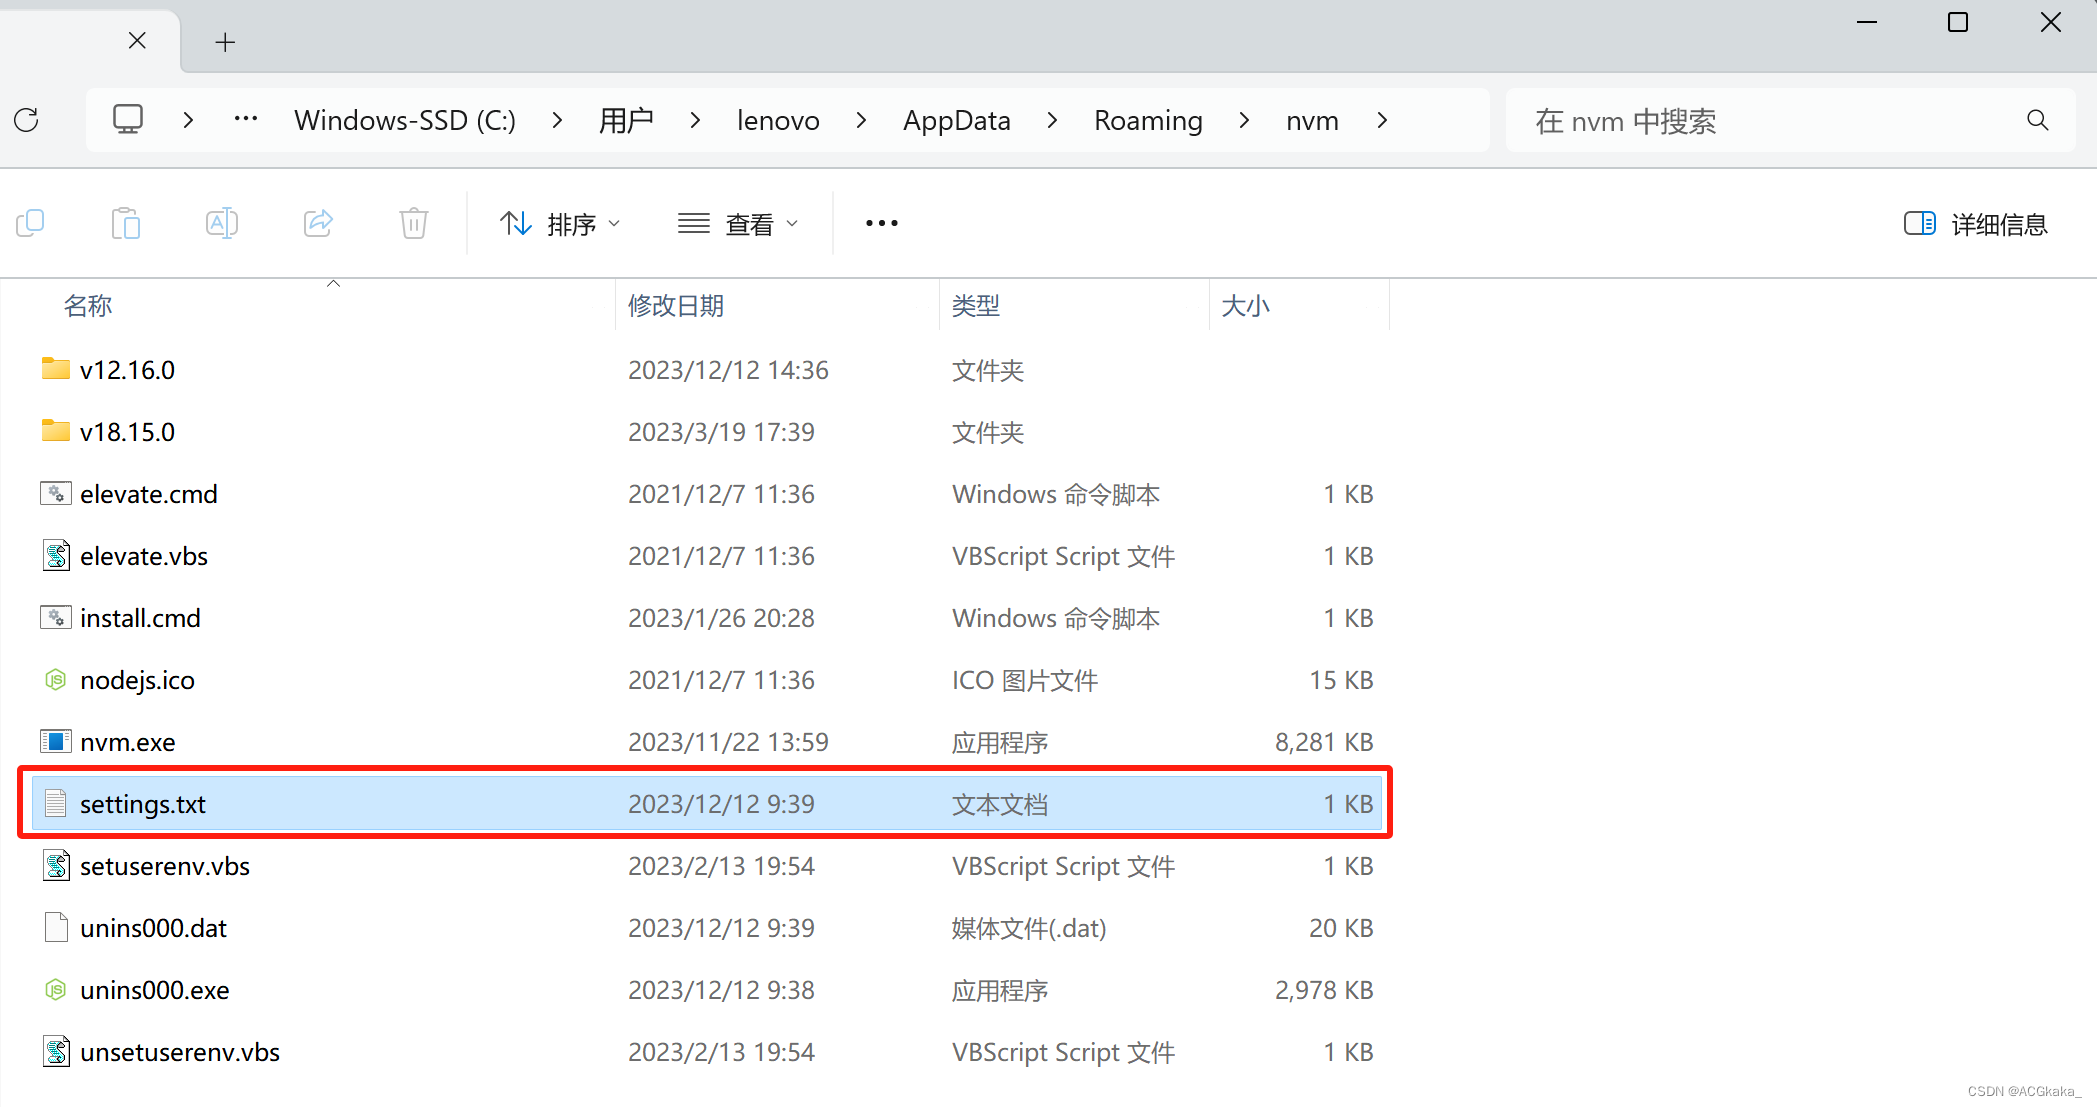Image resolution: width=2097 pixels, height=1107 pixels.
Task: Click the settings.txt document icon
Action: tap(56, 803)
